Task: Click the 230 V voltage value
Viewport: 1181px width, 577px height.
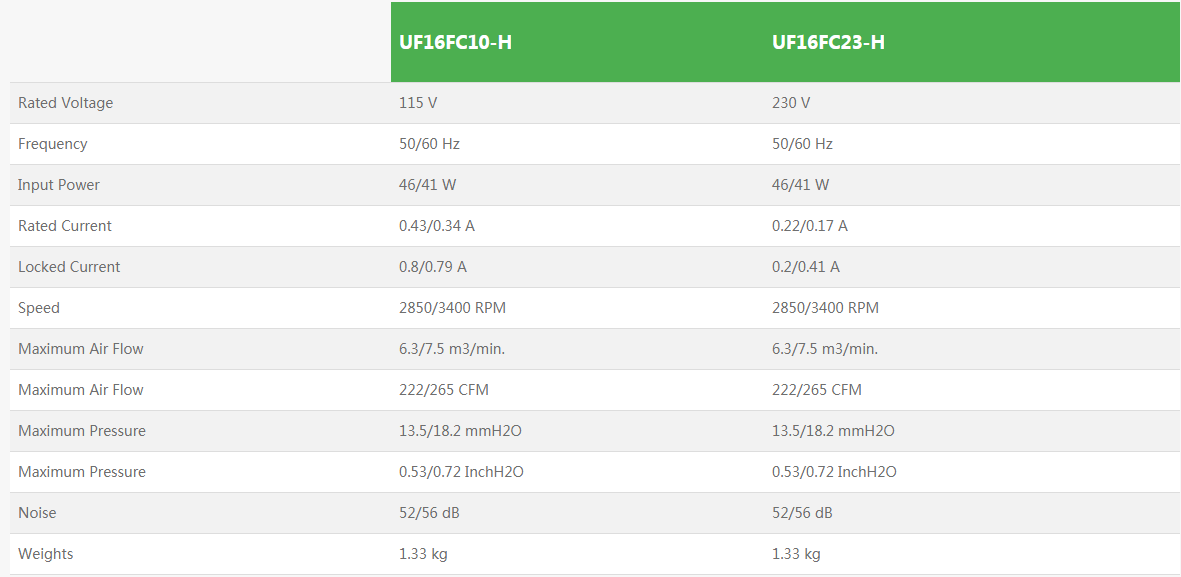Action: point(791,103)
